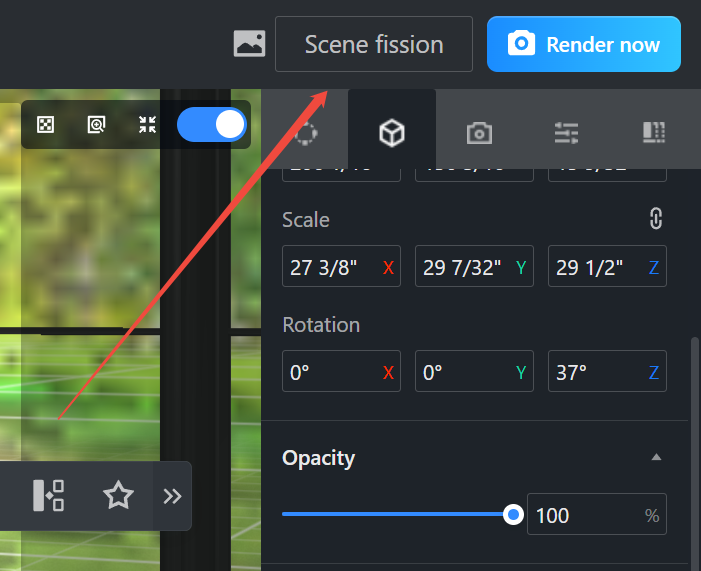Click the Opacity slider handle
This screenshot has width=701, height=571.
click(513, 514)
